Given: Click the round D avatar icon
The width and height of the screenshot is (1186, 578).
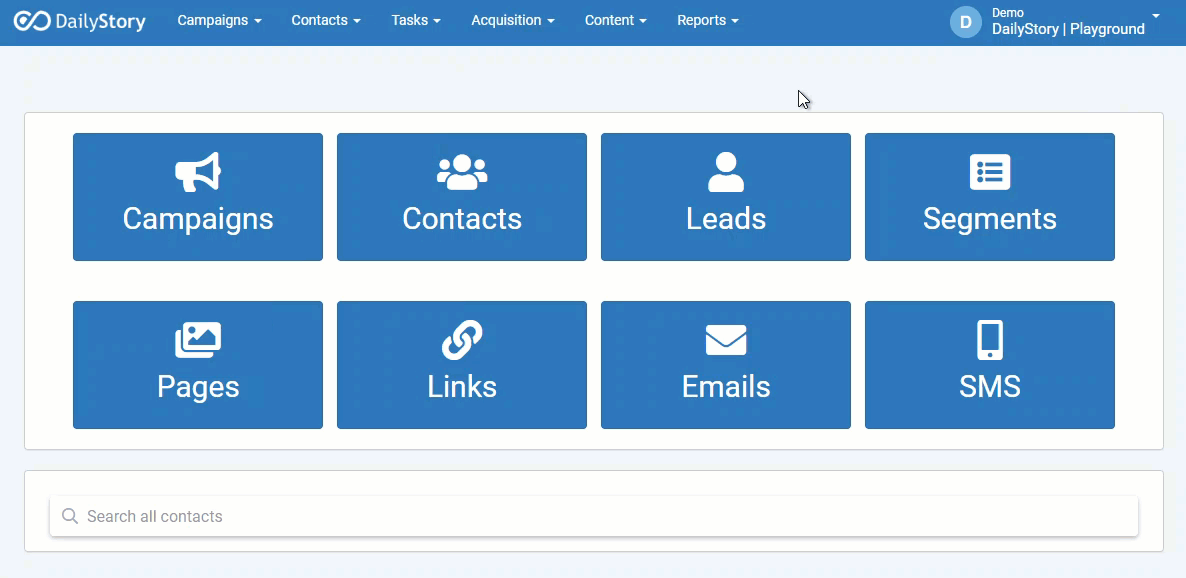Looking at the screenshot, I should tap(965, 22).
